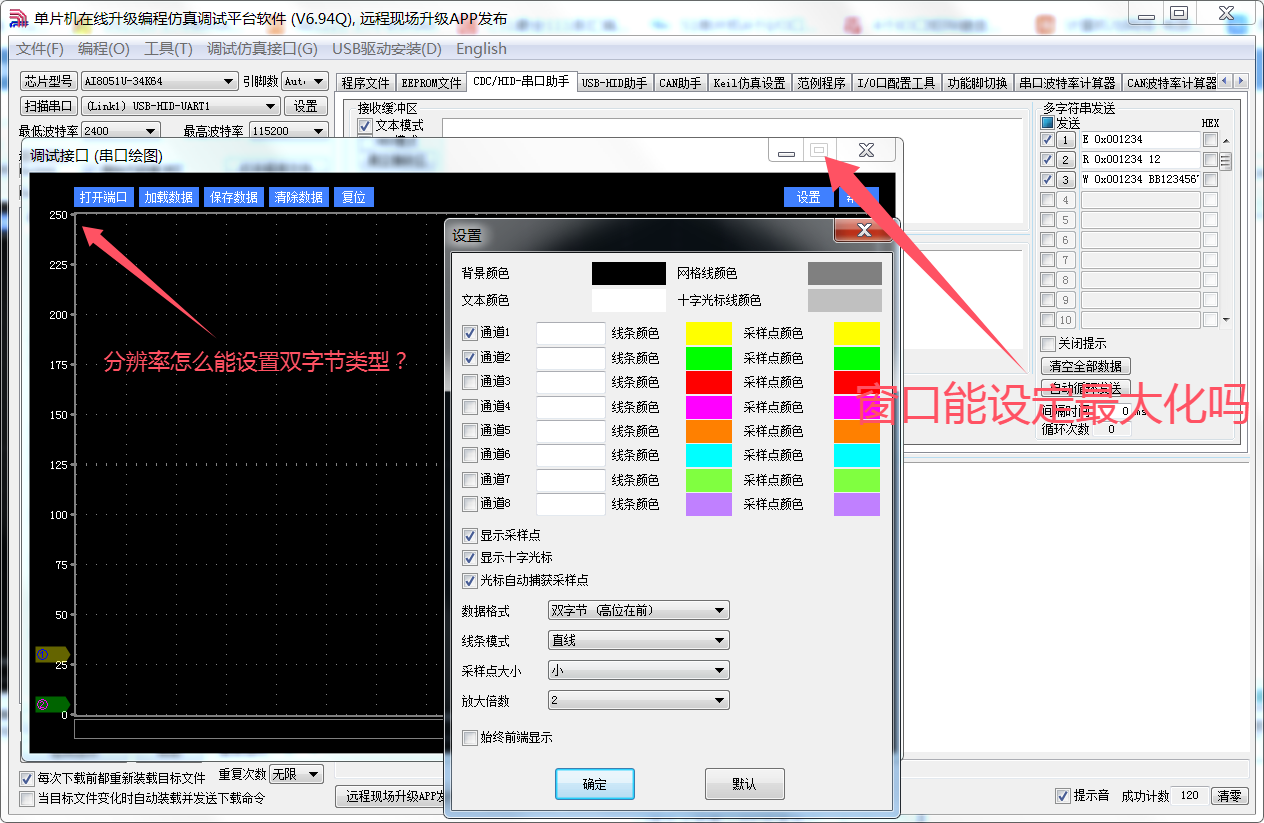Click the channel 2 marker on plot axis
The width and height of the screenshot is (1264, 823).
click(x=52, y=705)
